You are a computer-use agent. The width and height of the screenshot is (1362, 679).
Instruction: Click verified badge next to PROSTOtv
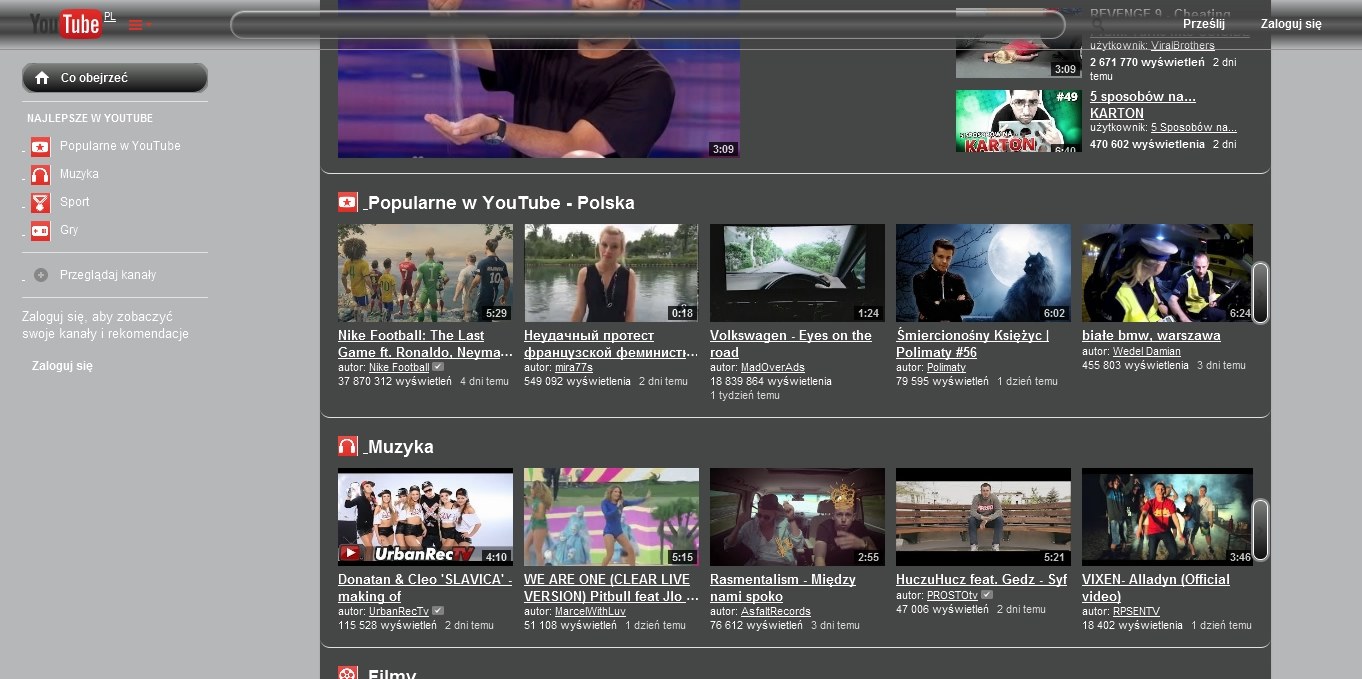coord(987,595)
